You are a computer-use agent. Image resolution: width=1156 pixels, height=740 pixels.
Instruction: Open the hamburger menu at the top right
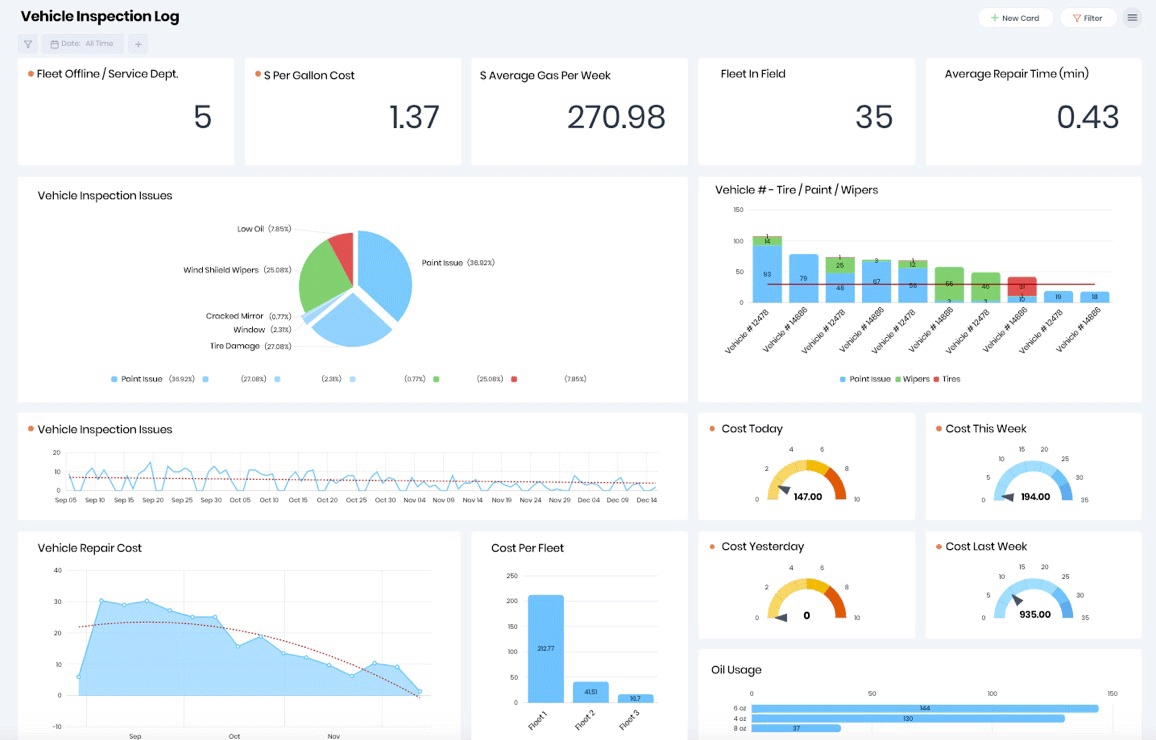(1132, 17)
